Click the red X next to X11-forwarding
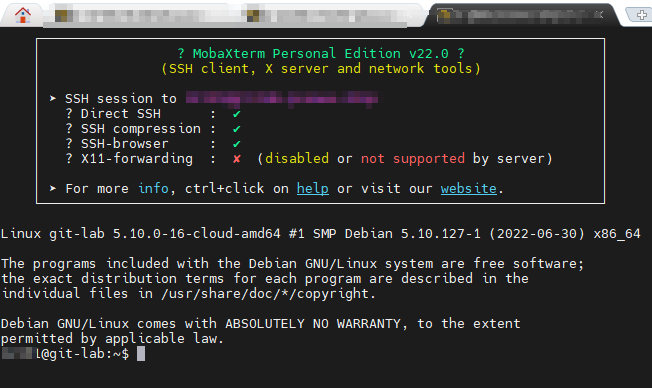 237,159
